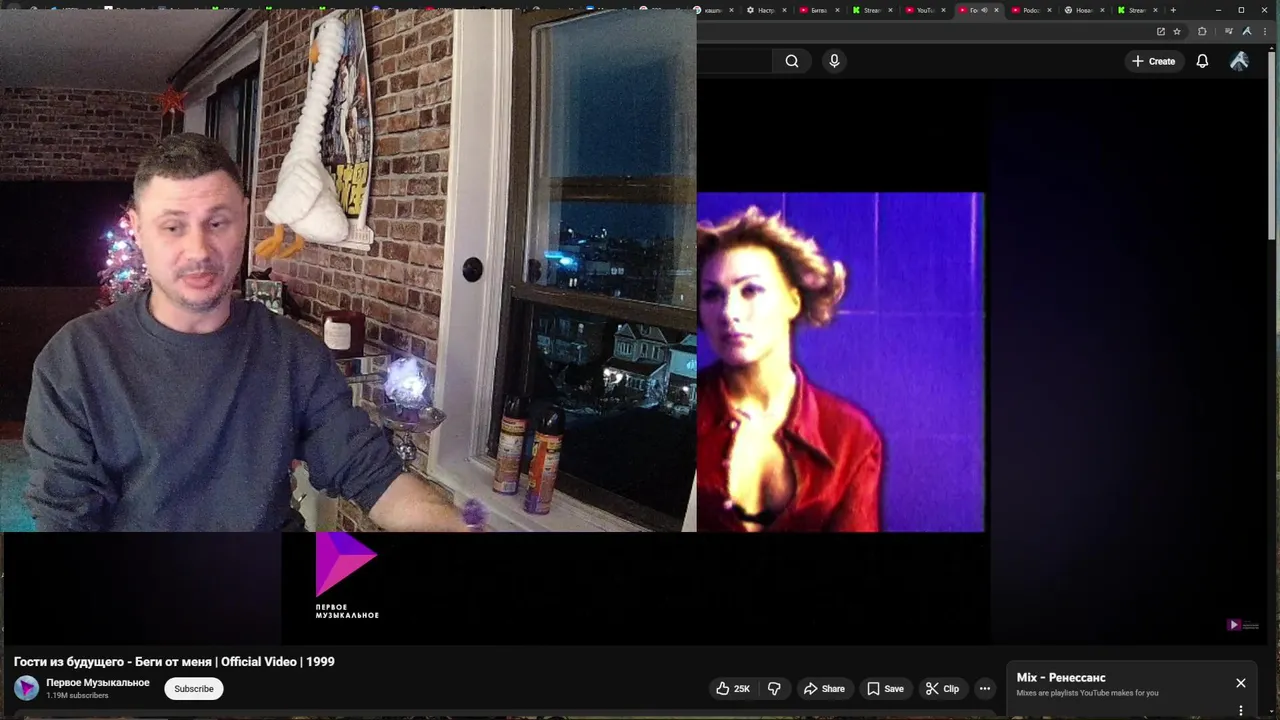Save the video to a playlist

click(x=885, y=688)
